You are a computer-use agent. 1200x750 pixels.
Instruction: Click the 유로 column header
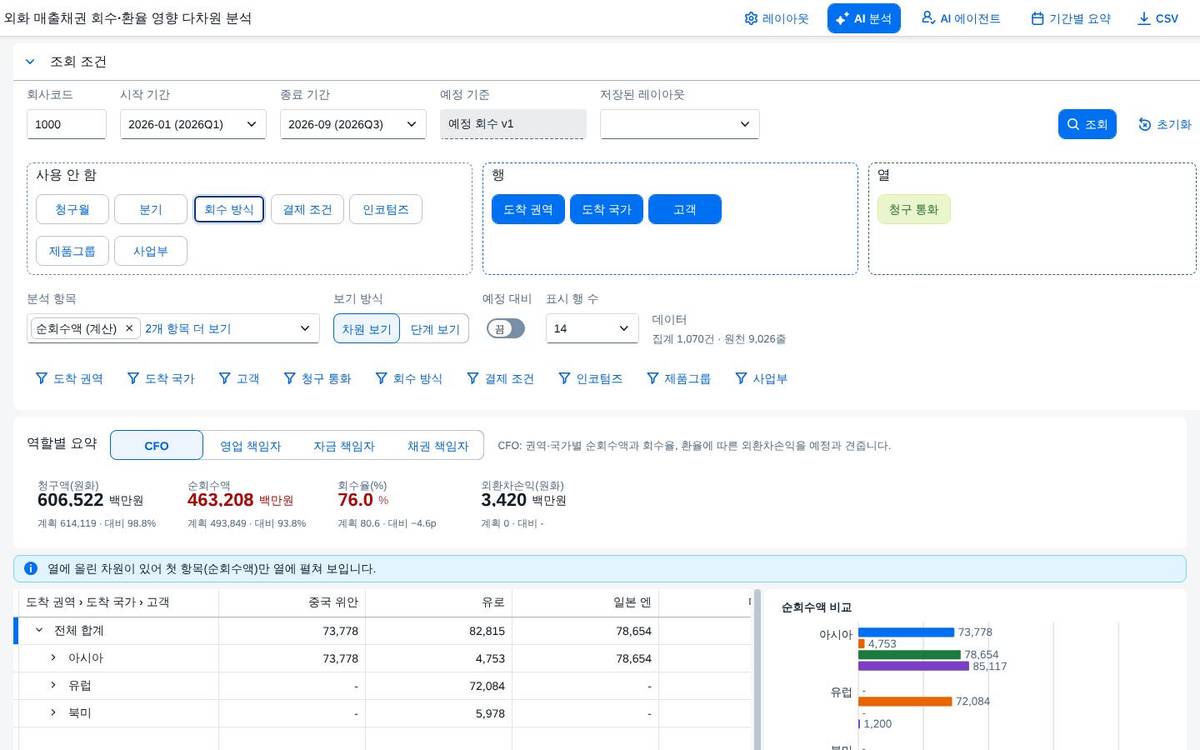(x=440, y=602)
